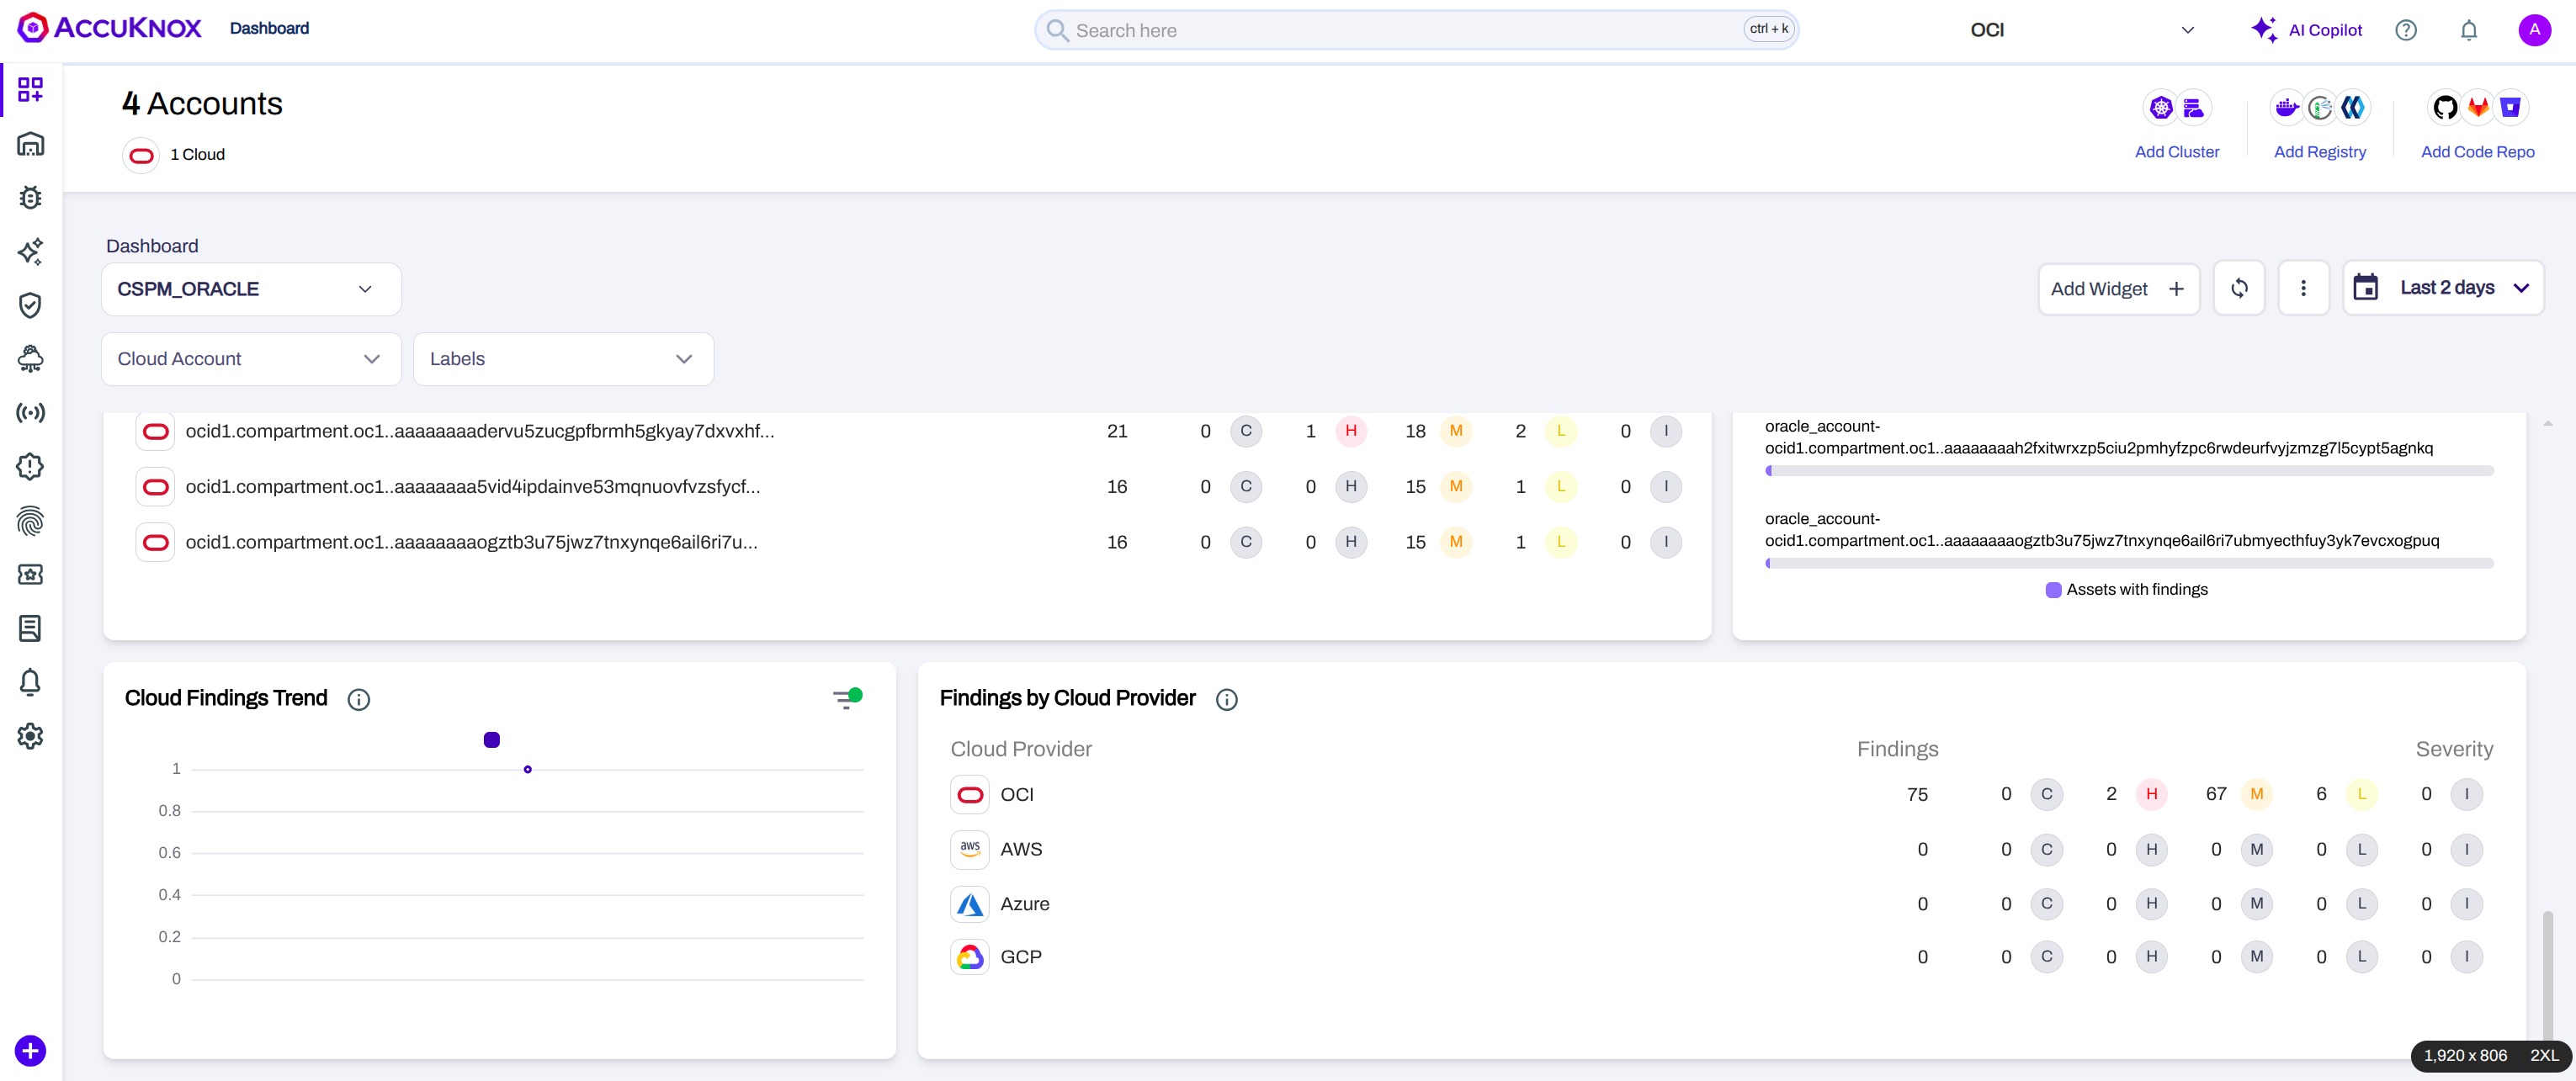
Task: Open the Labels filter dropdown
Action: [563, 359]
